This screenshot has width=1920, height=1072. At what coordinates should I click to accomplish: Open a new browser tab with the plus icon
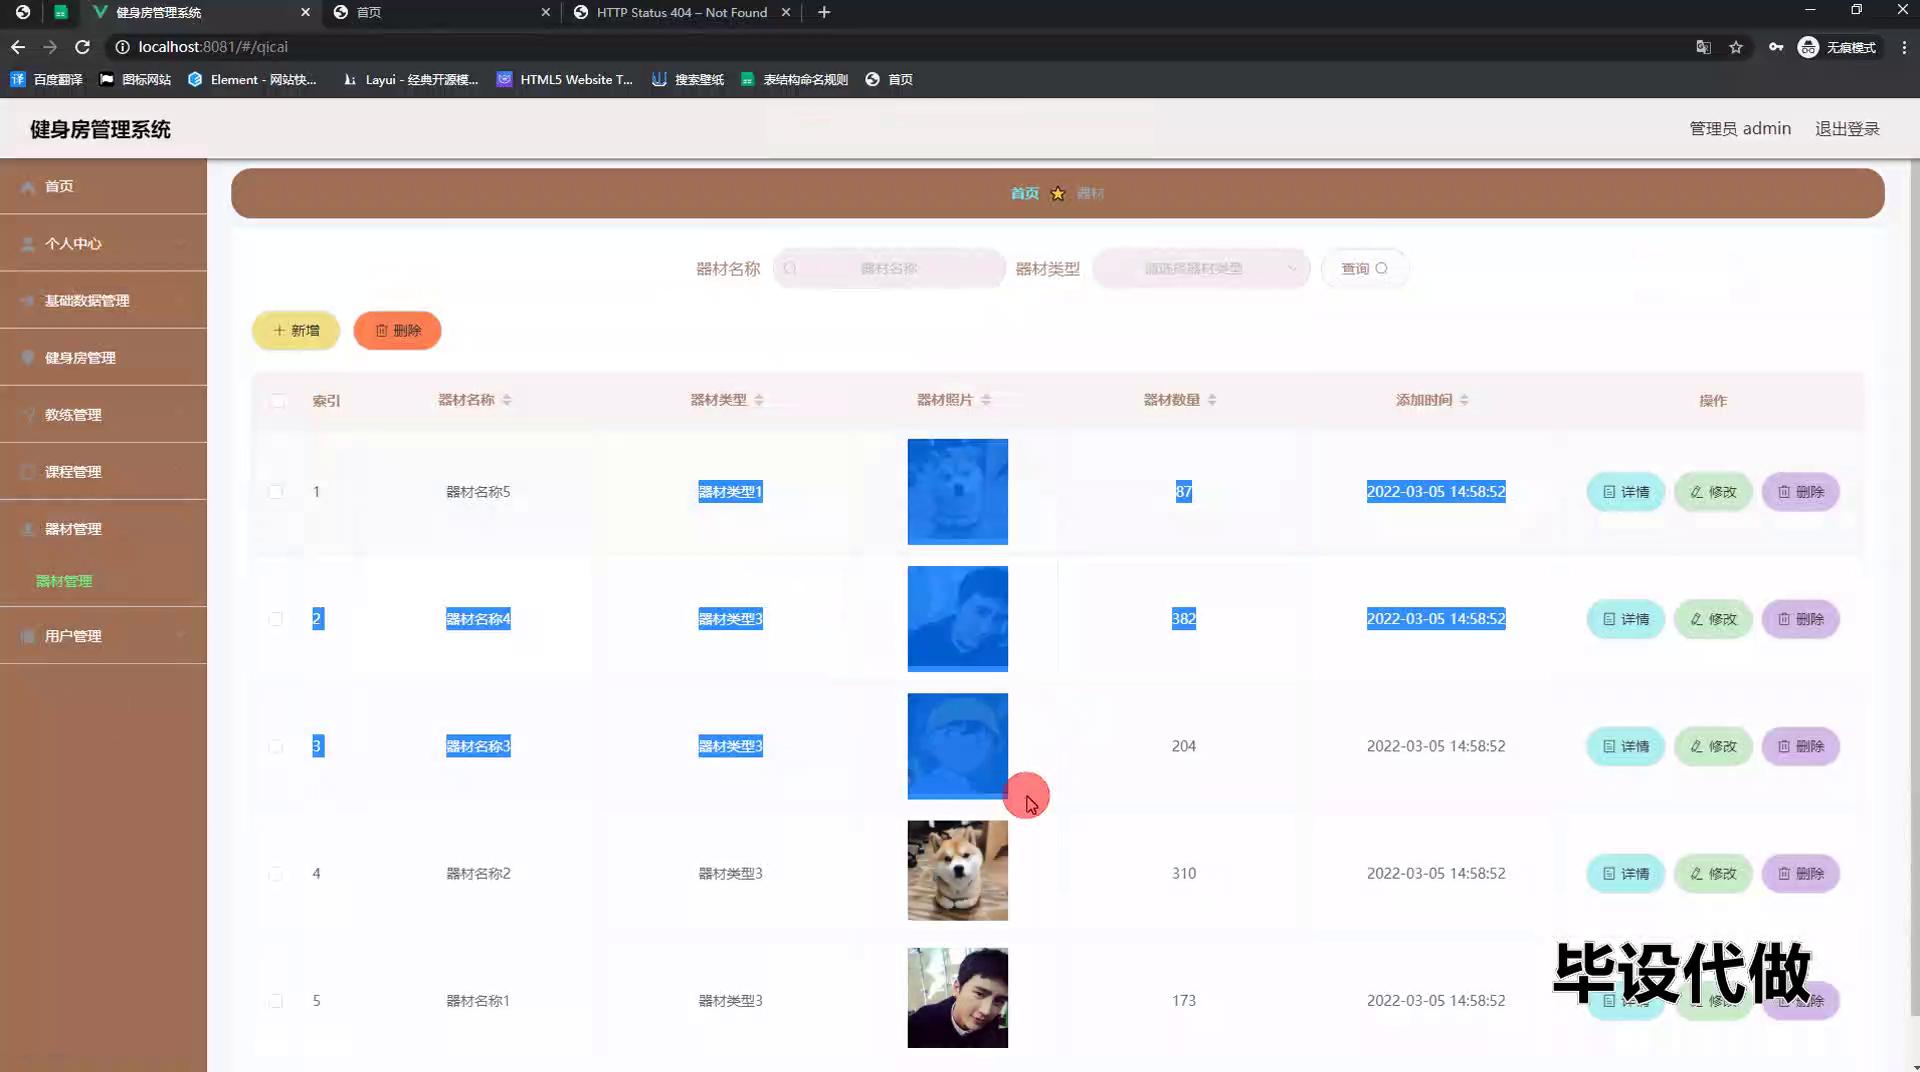[824, 12]
